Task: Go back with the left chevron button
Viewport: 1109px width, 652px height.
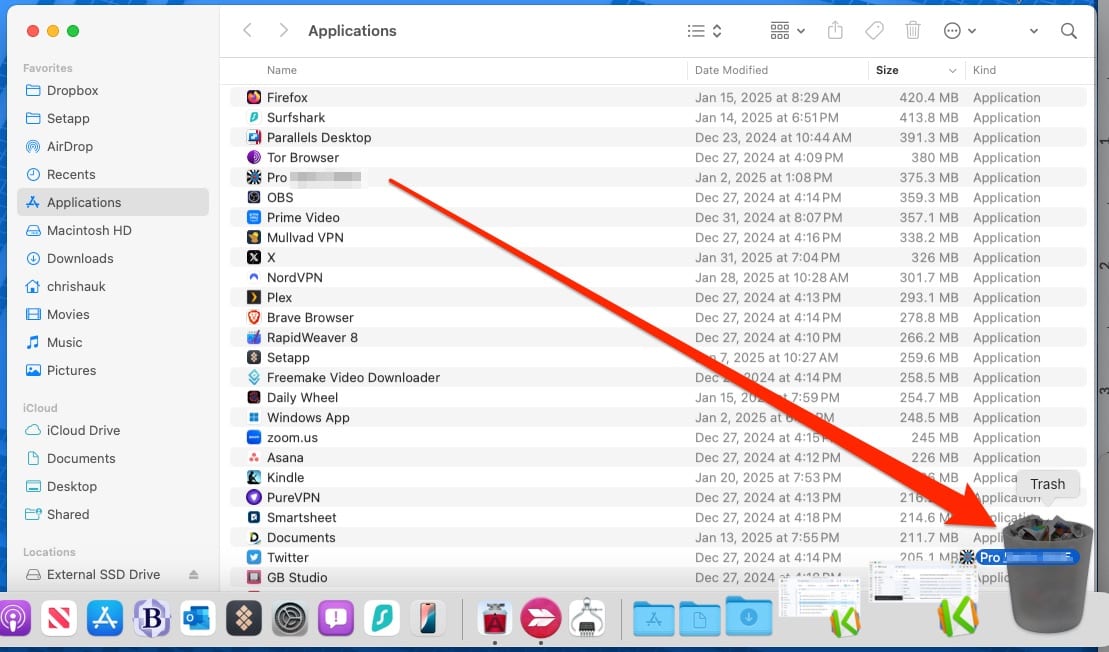Action: [x=247, y=30]
